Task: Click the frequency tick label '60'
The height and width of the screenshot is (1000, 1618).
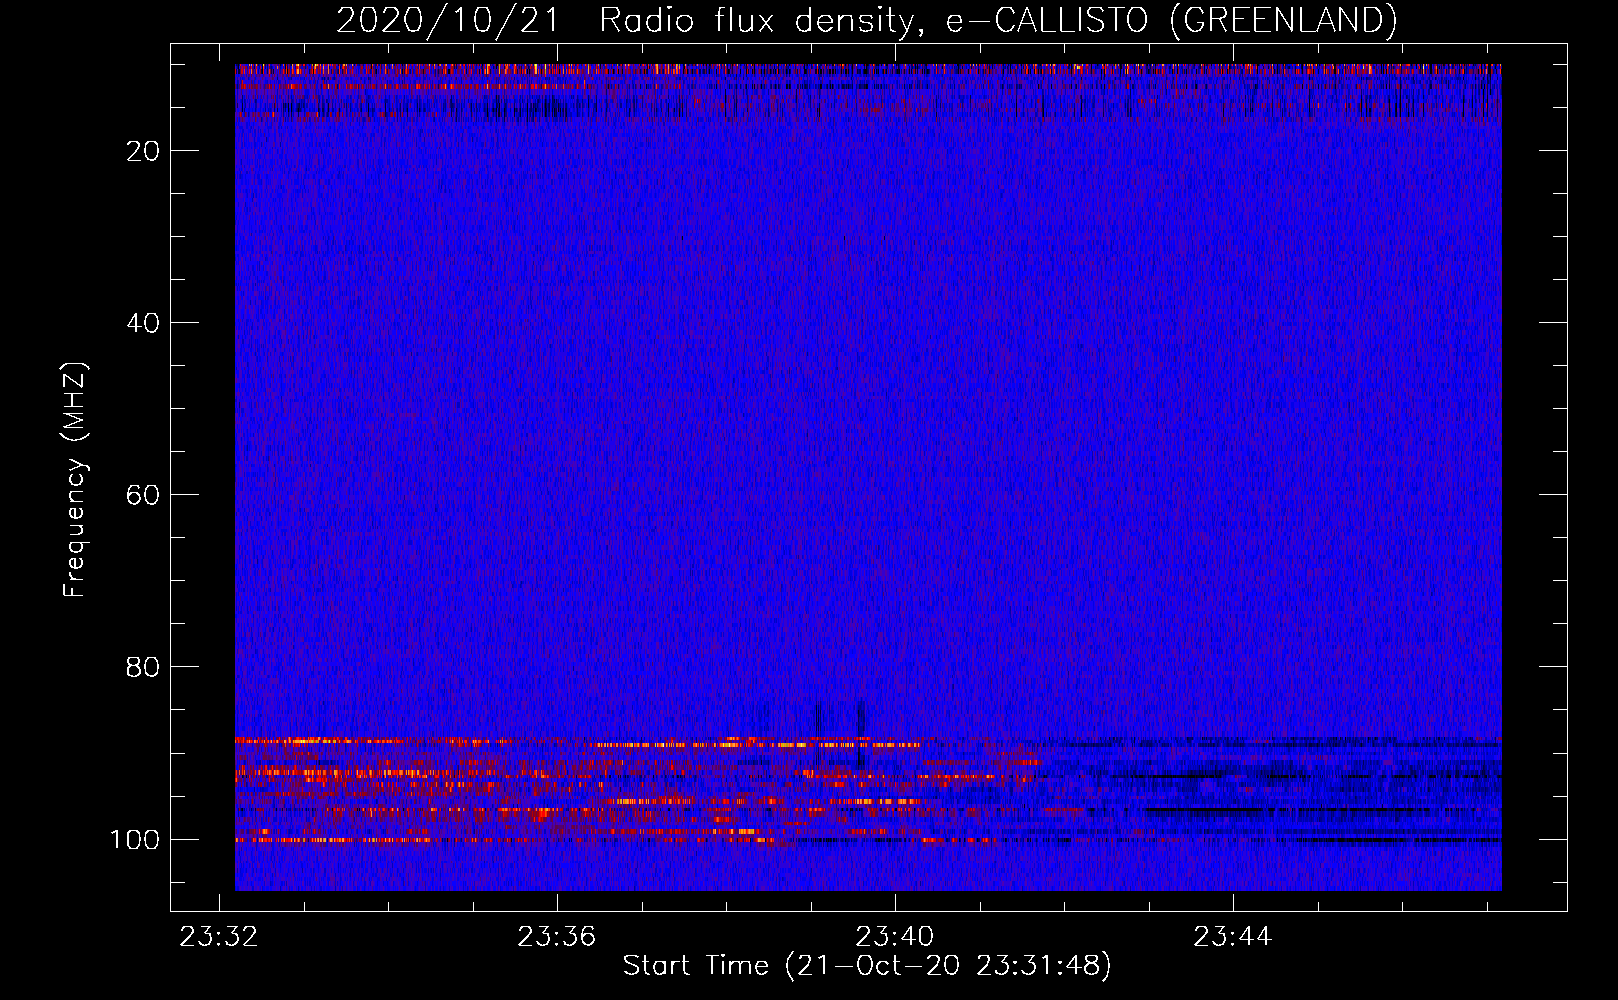Action: pos(144,495)
